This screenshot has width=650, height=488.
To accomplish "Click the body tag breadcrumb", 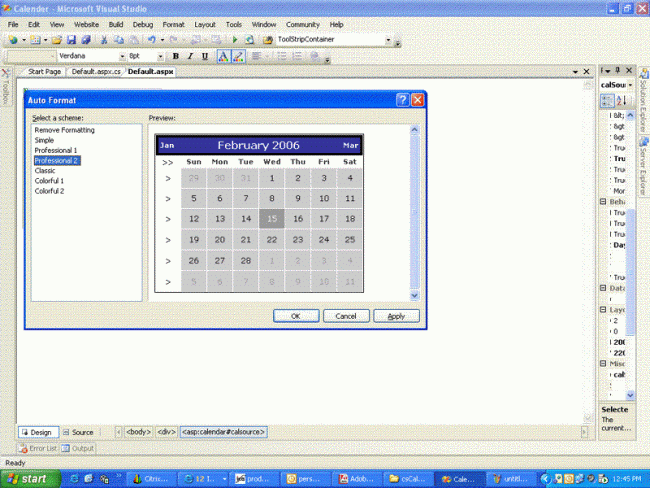I will point(138,432).
